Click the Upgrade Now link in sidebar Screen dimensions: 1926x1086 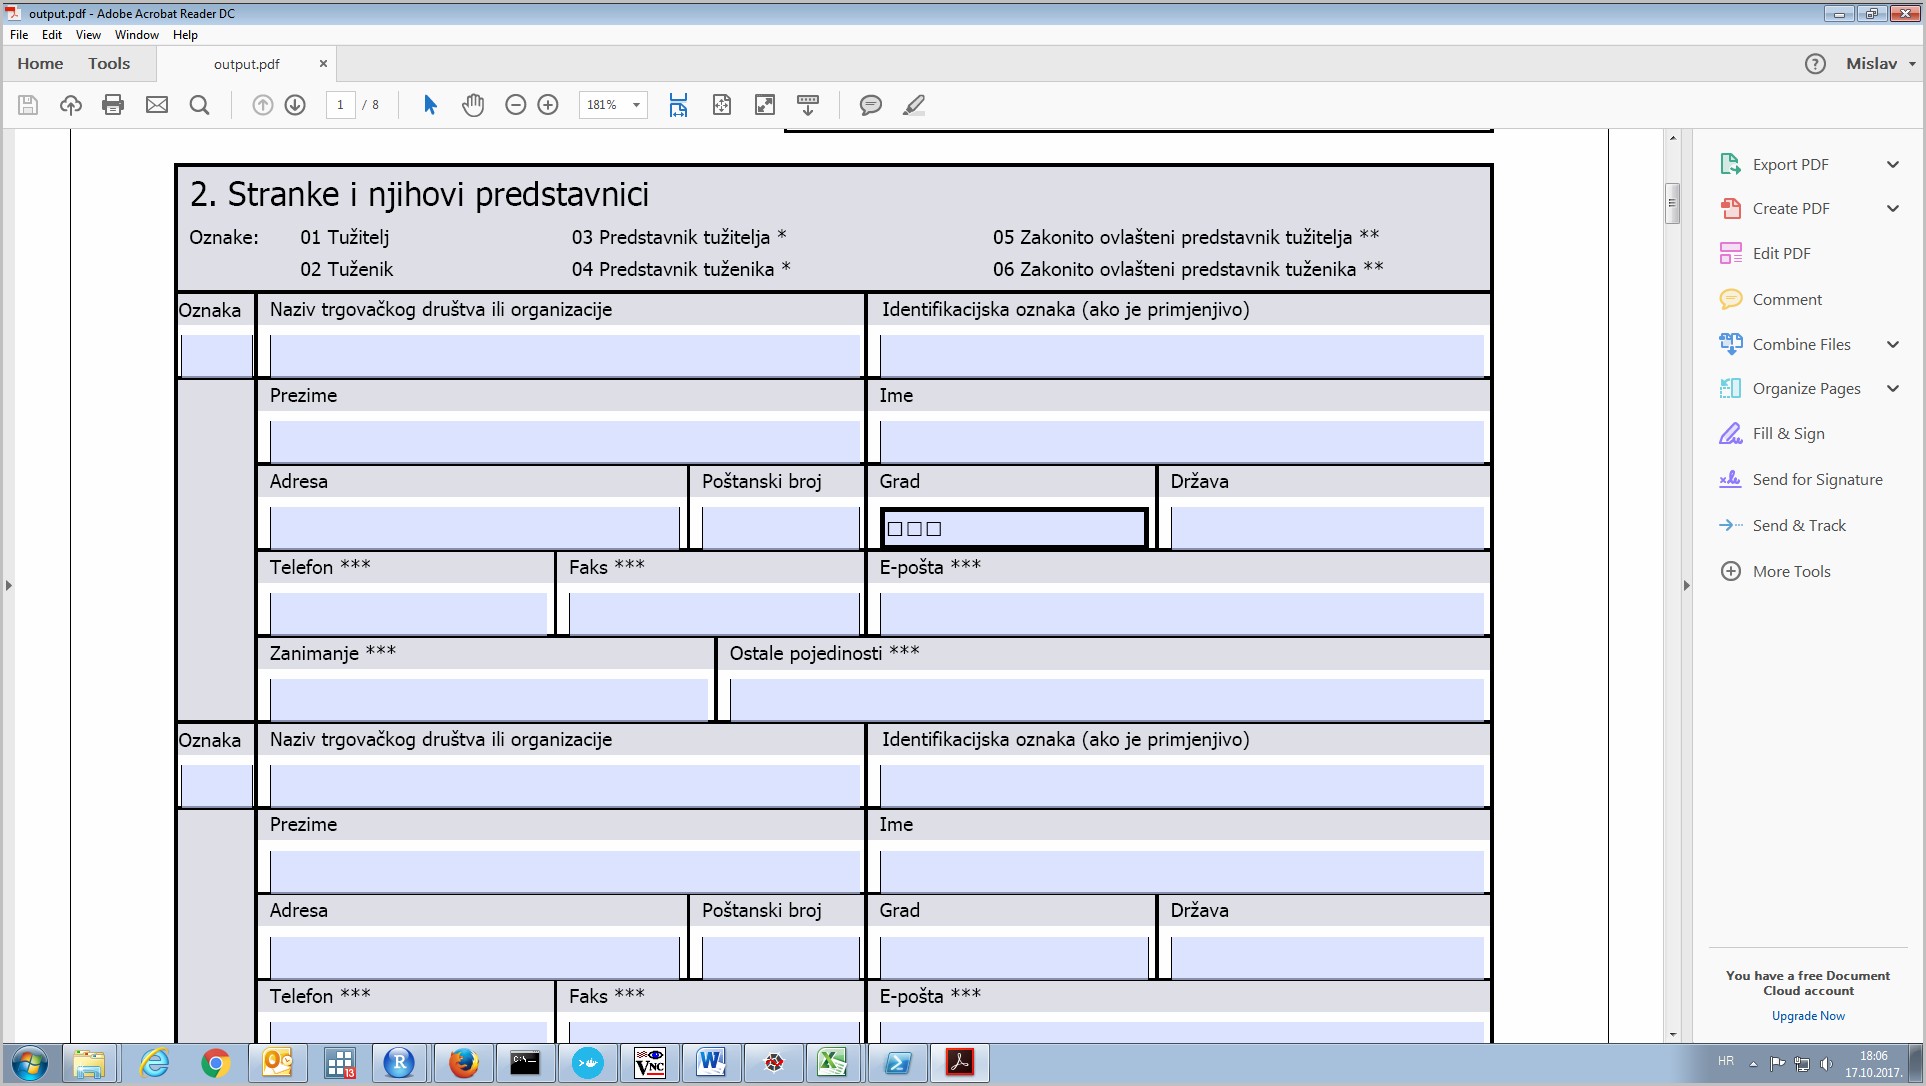coord(1808,1019)
